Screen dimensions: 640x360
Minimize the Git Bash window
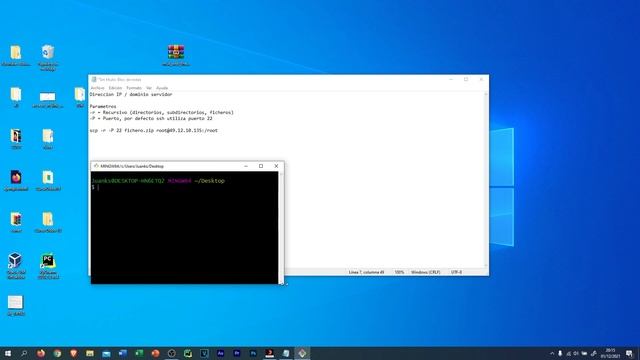[x=246, y=166]
